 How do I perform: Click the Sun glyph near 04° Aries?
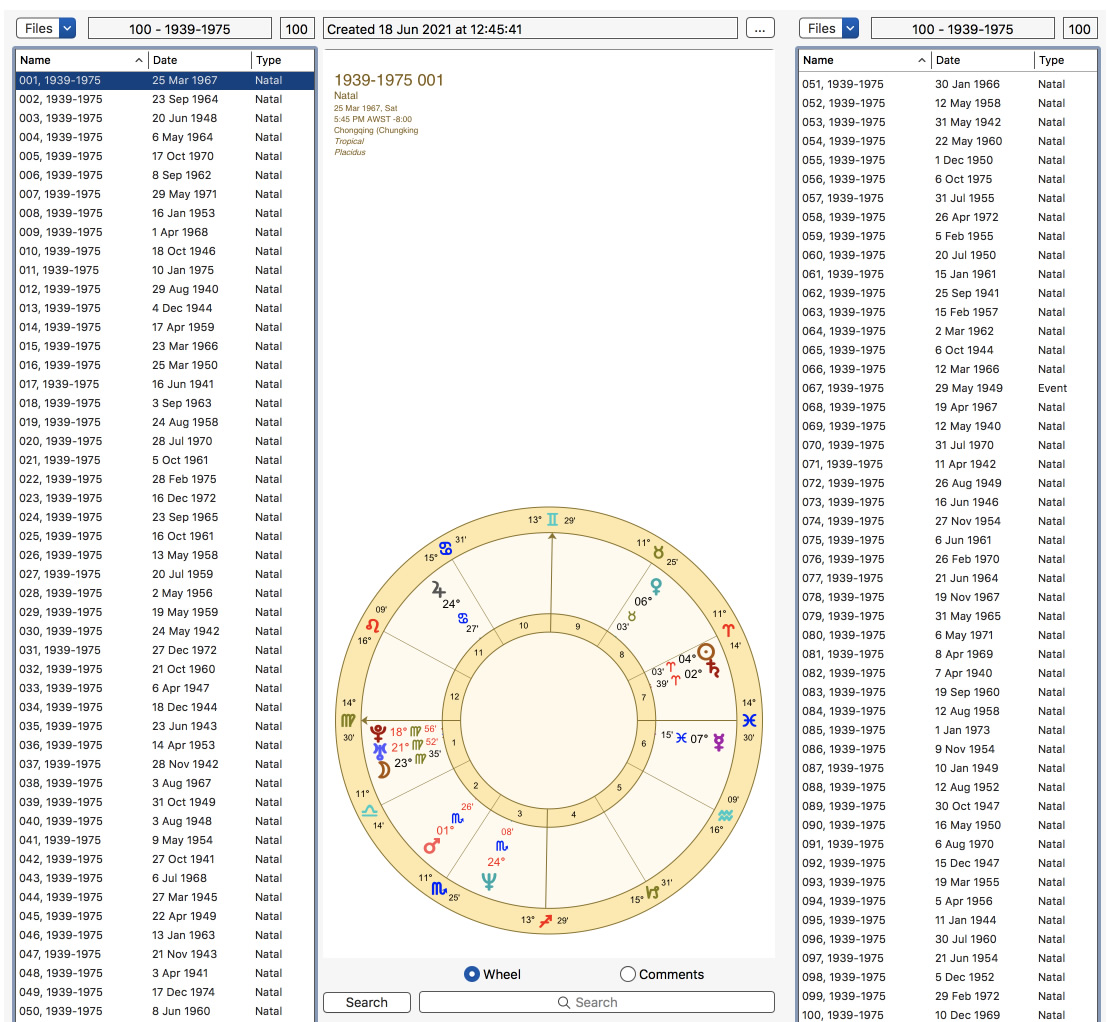(706, 652)
